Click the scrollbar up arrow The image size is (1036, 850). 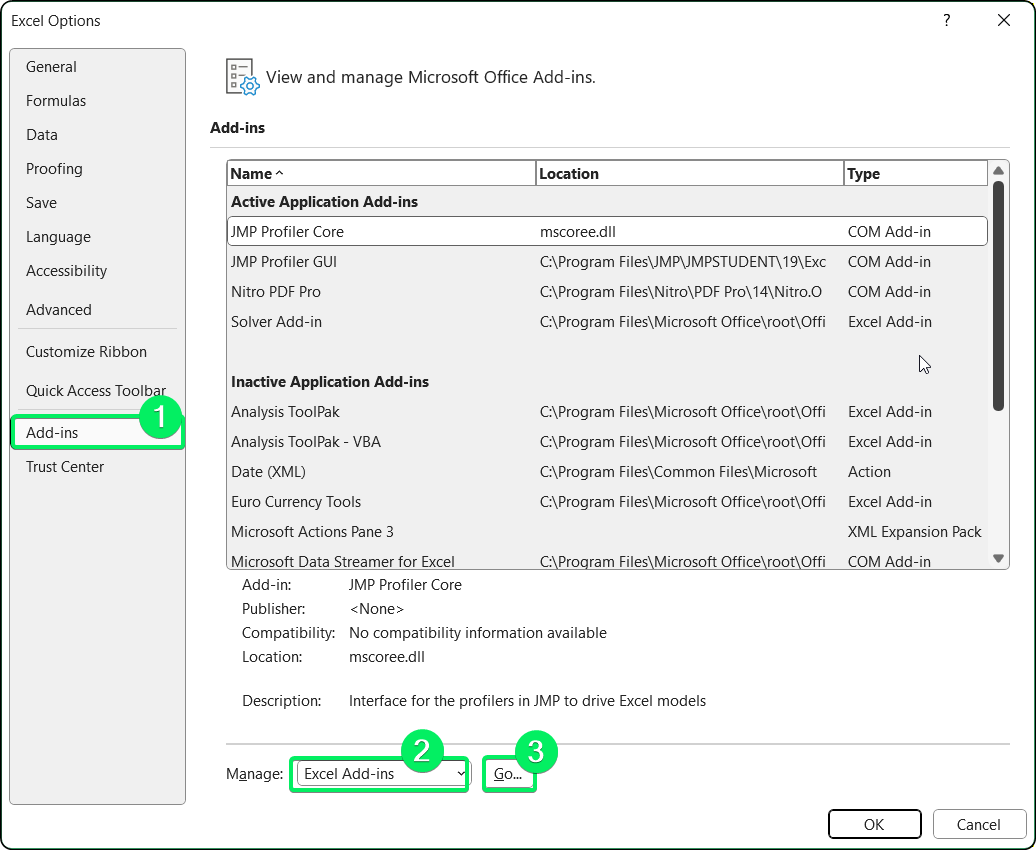(x=999, y=170)
